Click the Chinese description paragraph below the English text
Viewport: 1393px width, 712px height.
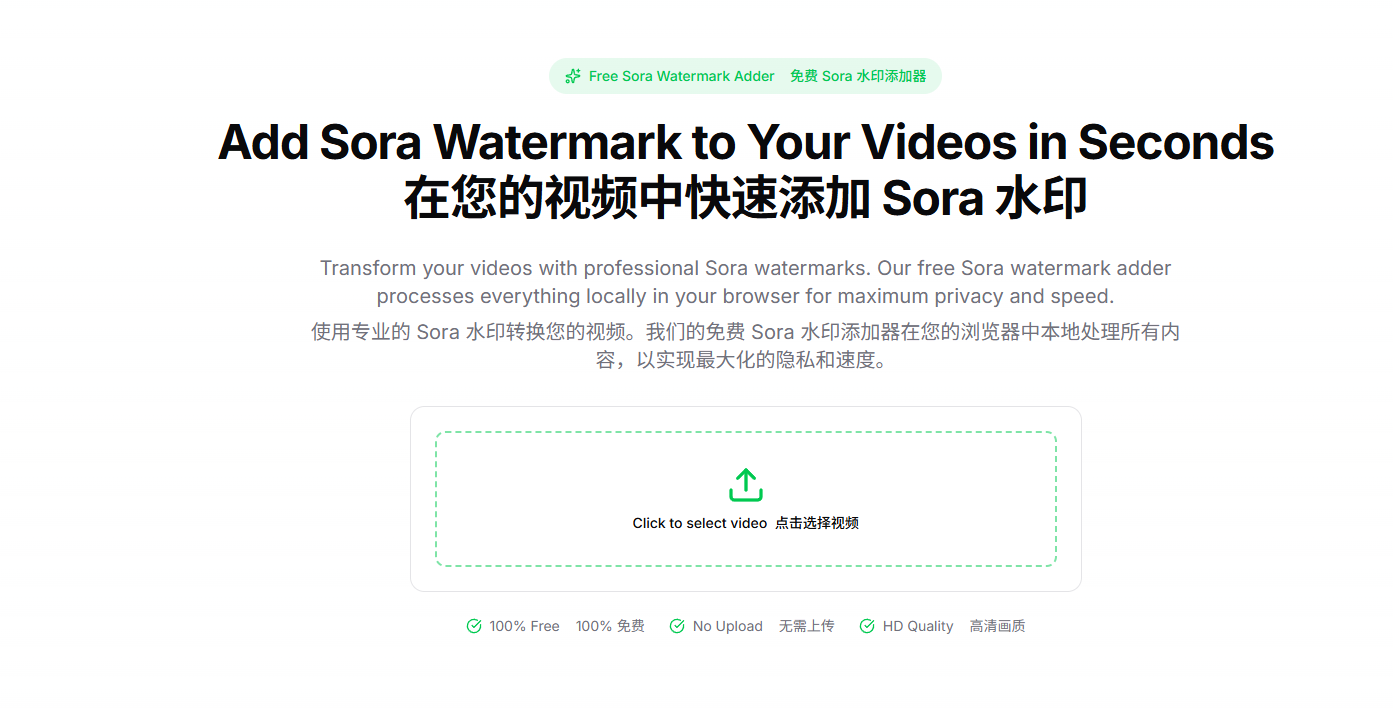746,345
